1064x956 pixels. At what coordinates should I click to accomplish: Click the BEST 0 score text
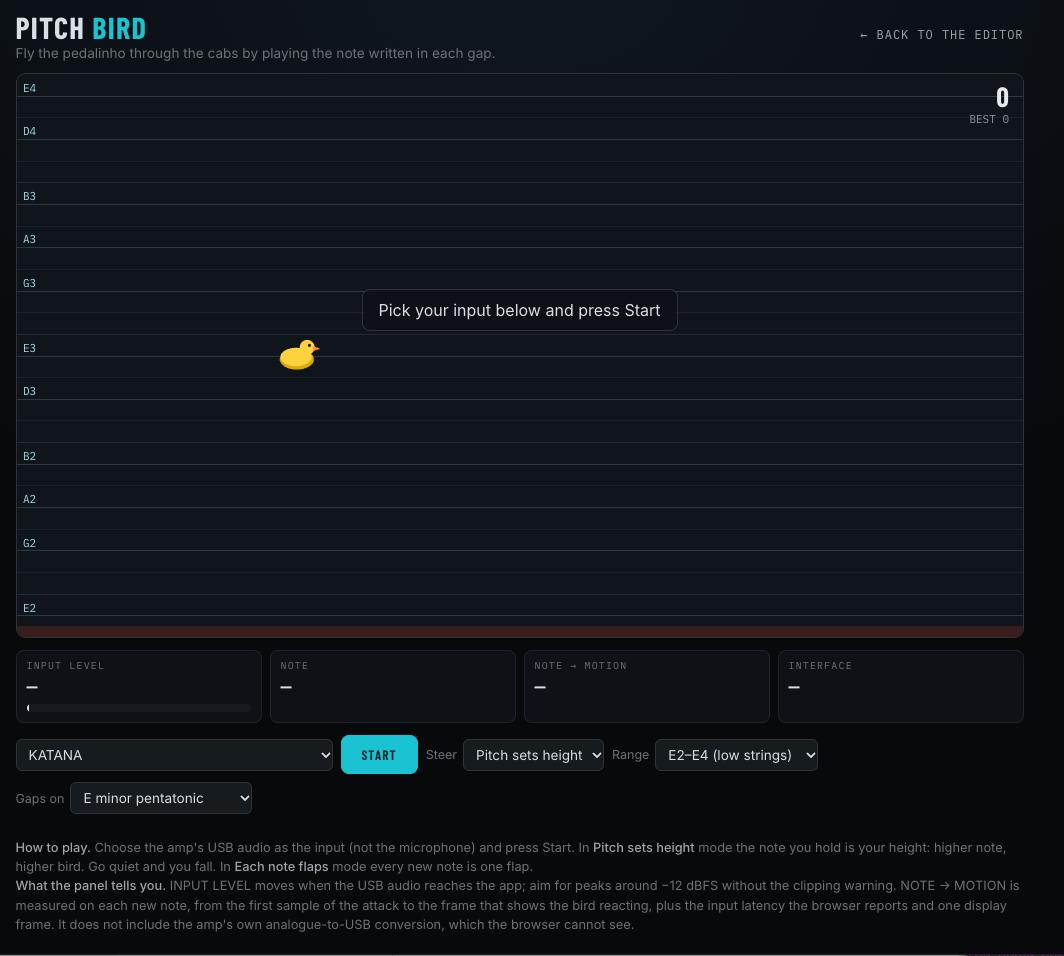point(989,119)
